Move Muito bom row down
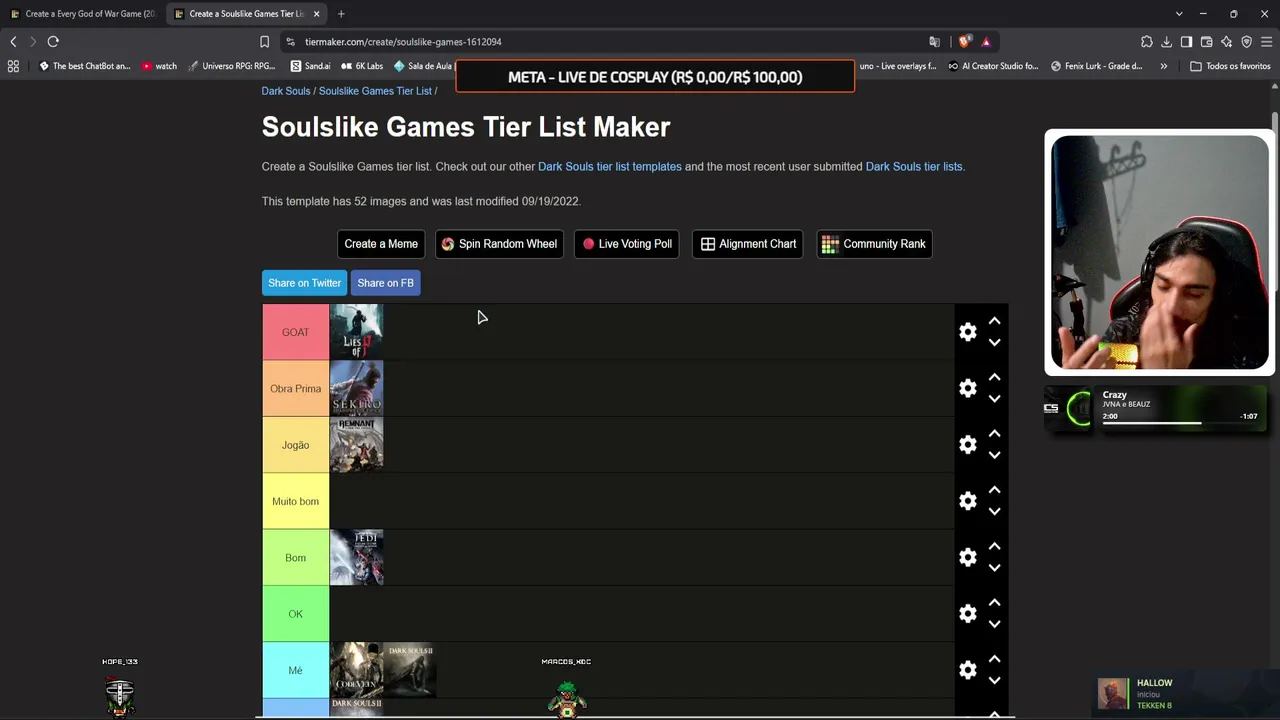Screen dimensions: 1280x720 tap(994, 511)
